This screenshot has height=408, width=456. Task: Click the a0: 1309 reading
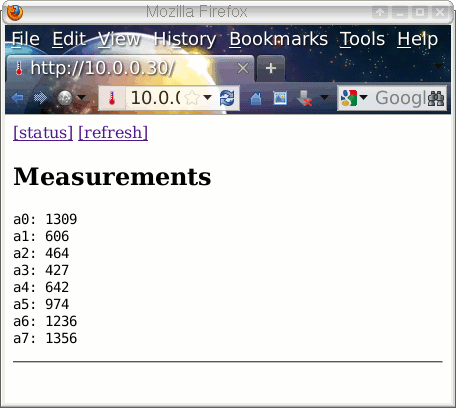tap(45, 219)
